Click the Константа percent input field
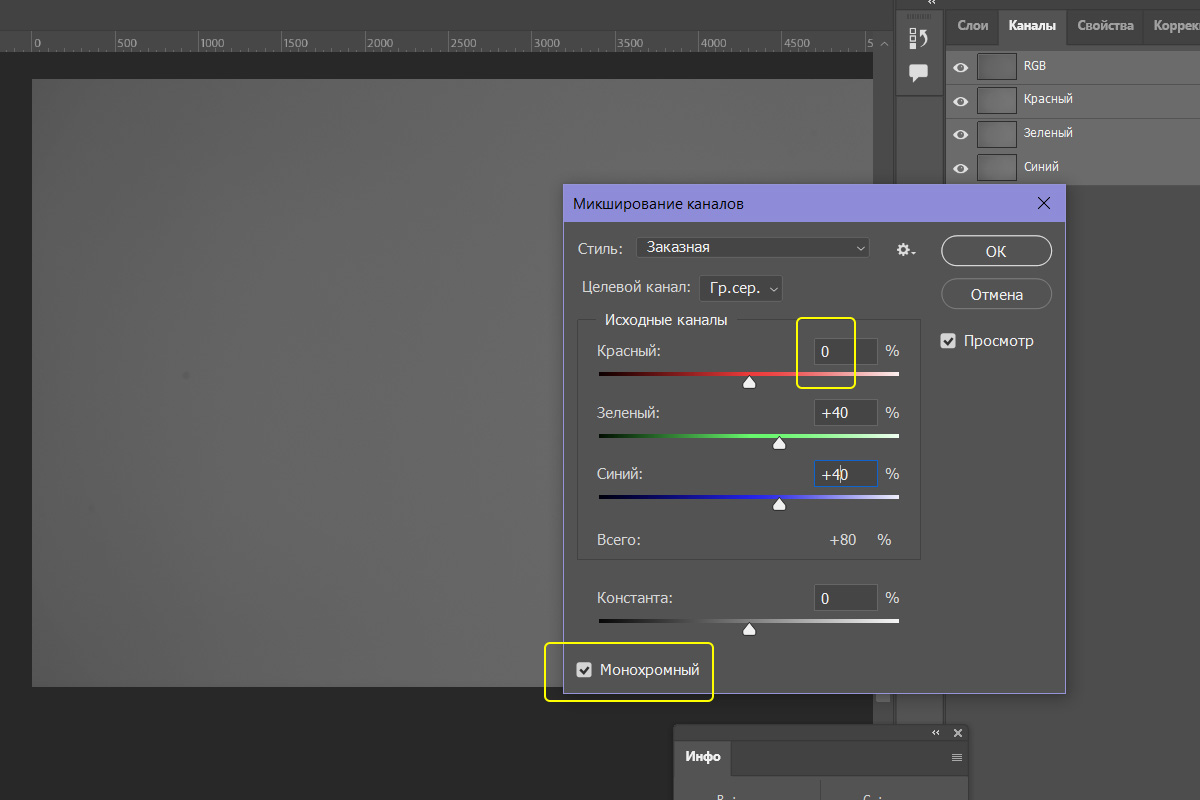1200x800 pixels. (846, 598)
